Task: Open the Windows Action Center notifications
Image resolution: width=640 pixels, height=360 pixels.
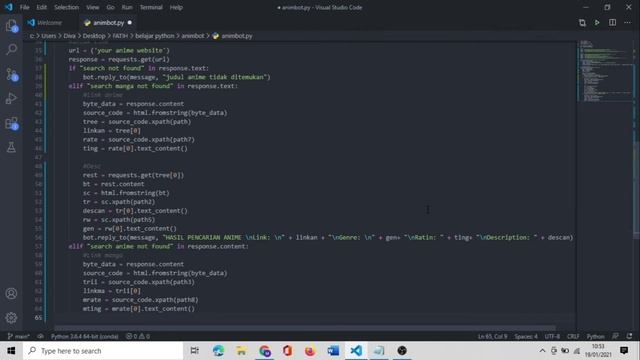Action: (624, 351)
